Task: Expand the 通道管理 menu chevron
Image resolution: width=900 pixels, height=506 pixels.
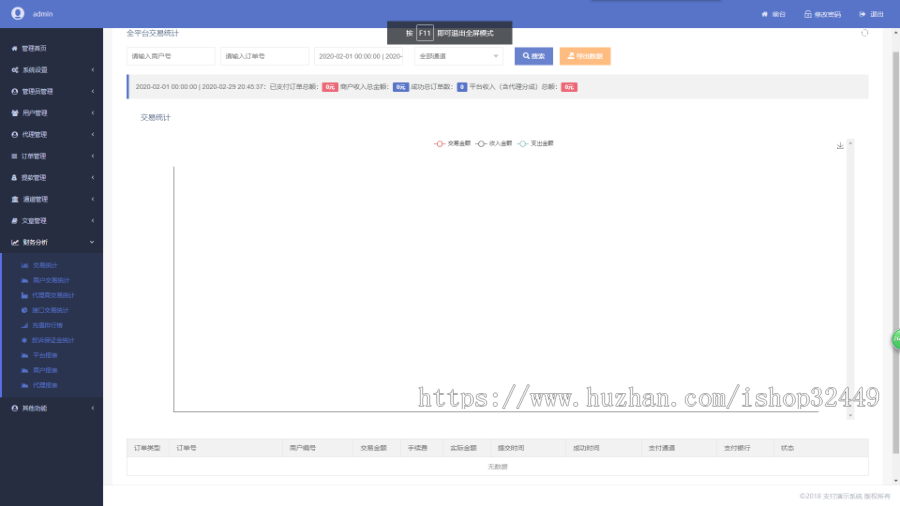Action: point(92,199)
